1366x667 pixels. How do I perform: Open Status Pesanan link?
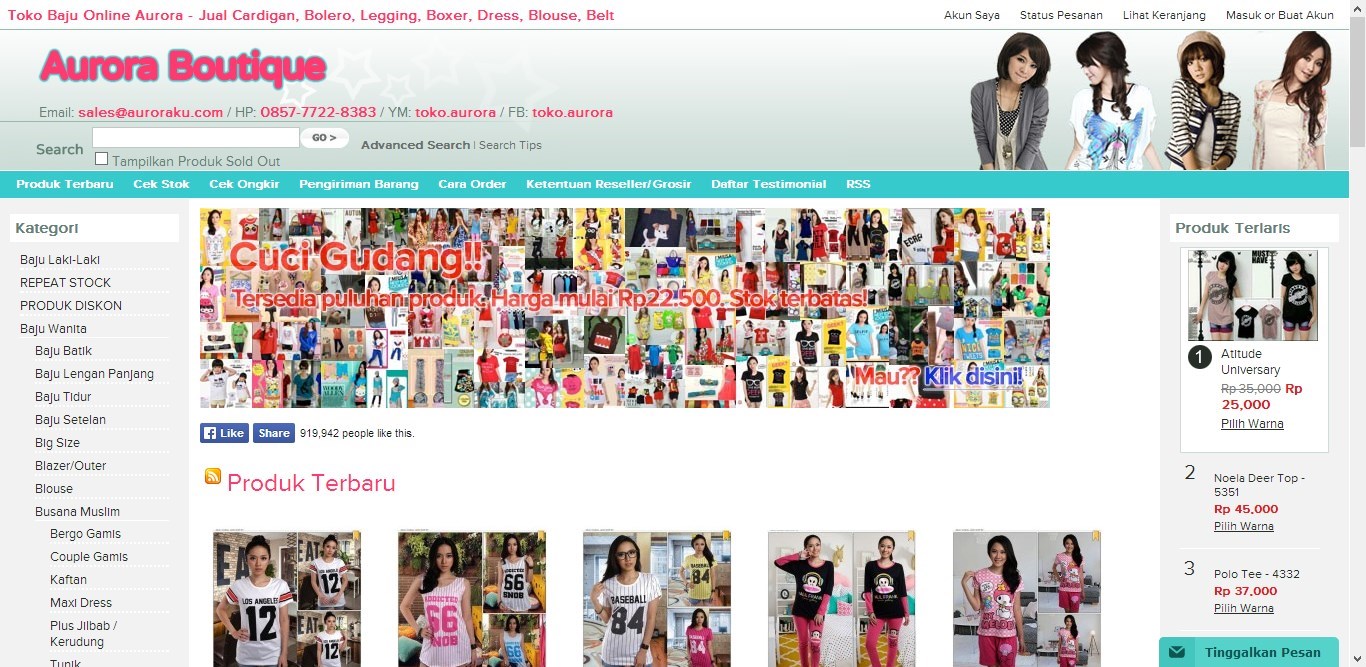coord(1061,15)
